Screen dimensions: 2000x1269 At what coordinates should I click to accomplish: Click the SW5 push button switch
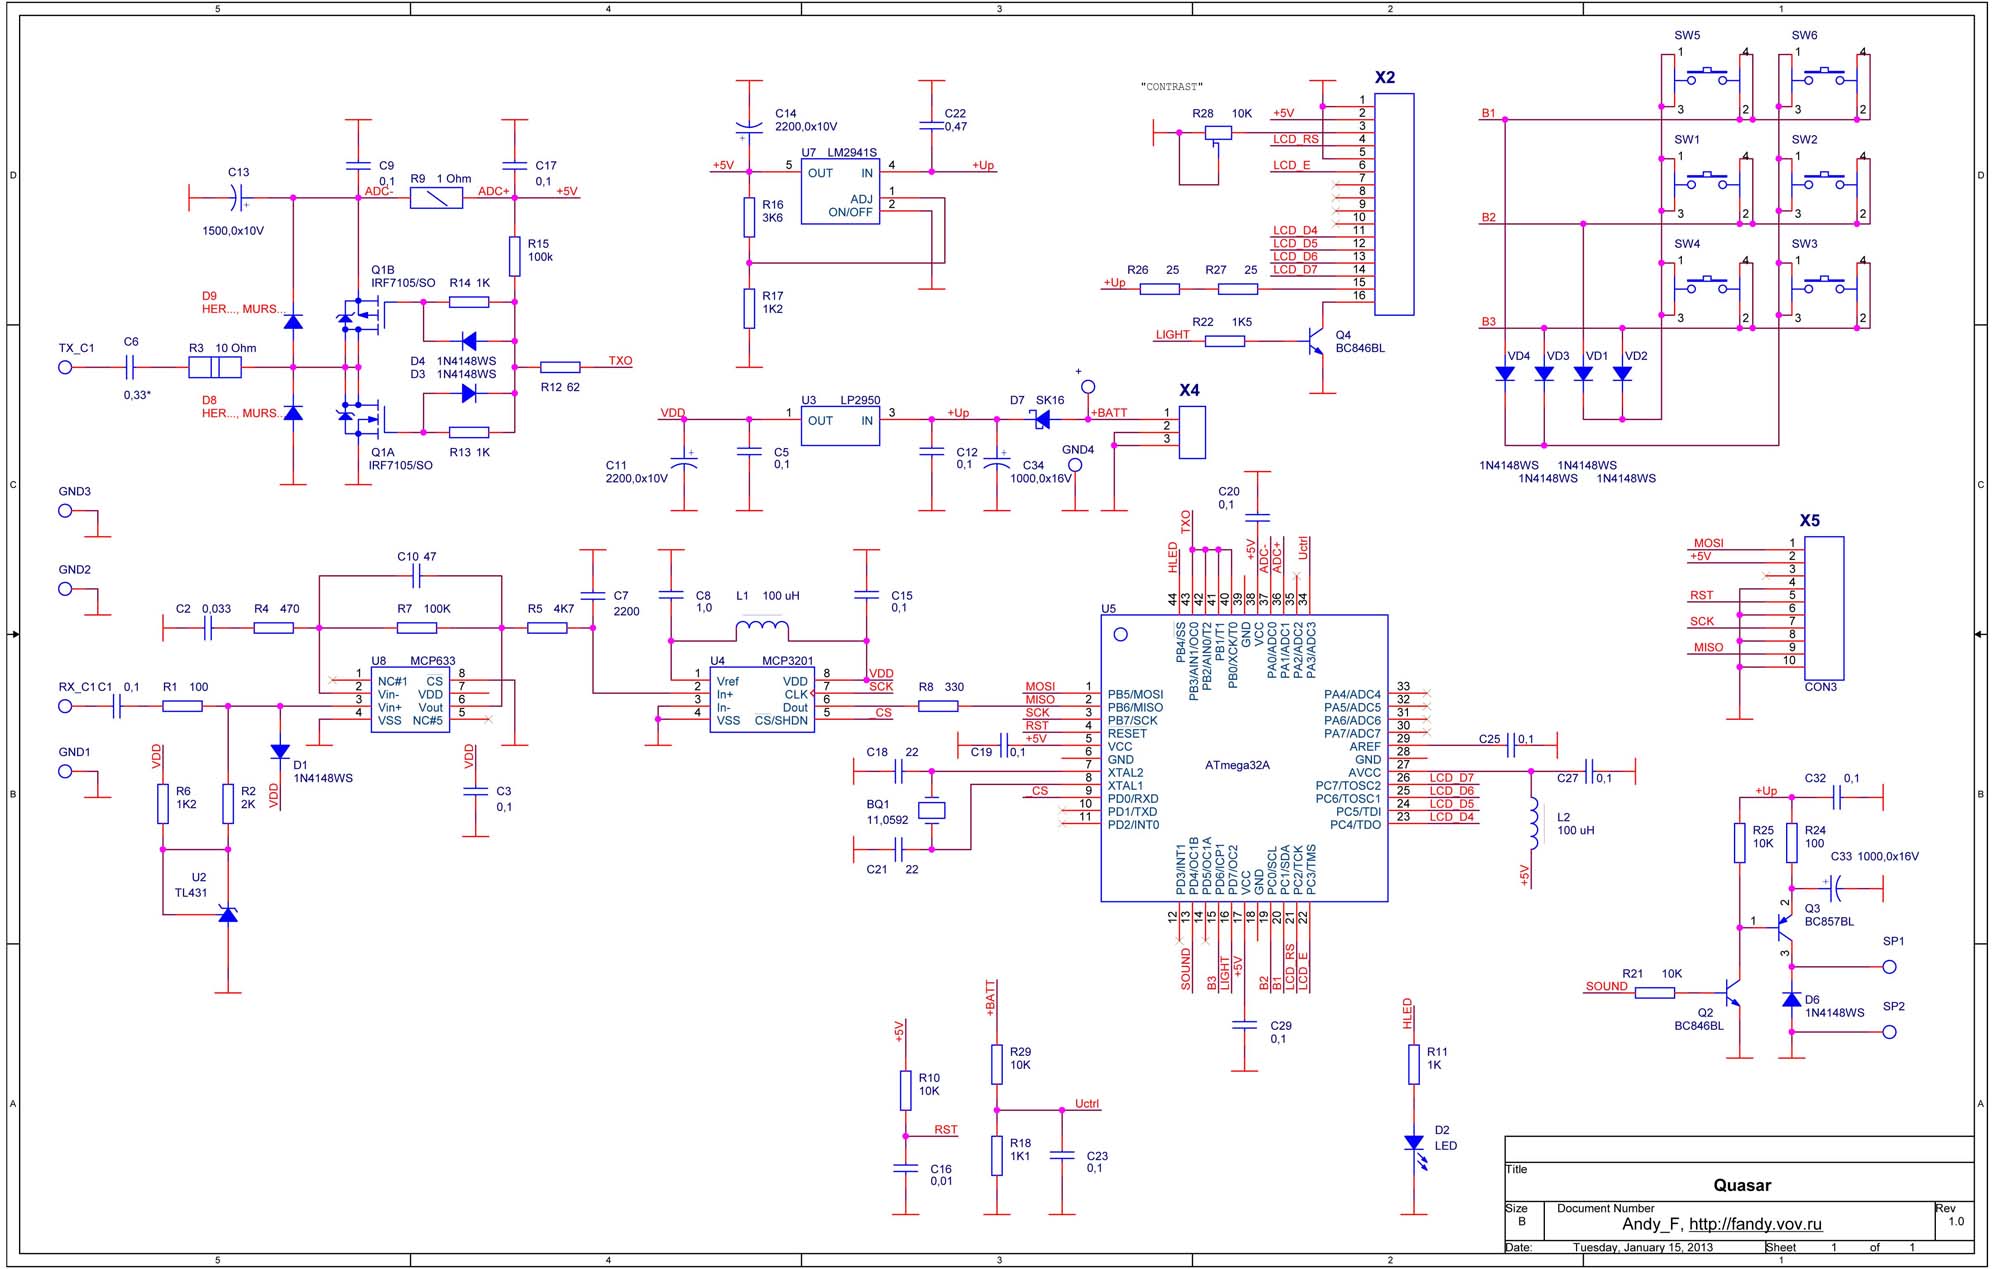[1706, 76]
